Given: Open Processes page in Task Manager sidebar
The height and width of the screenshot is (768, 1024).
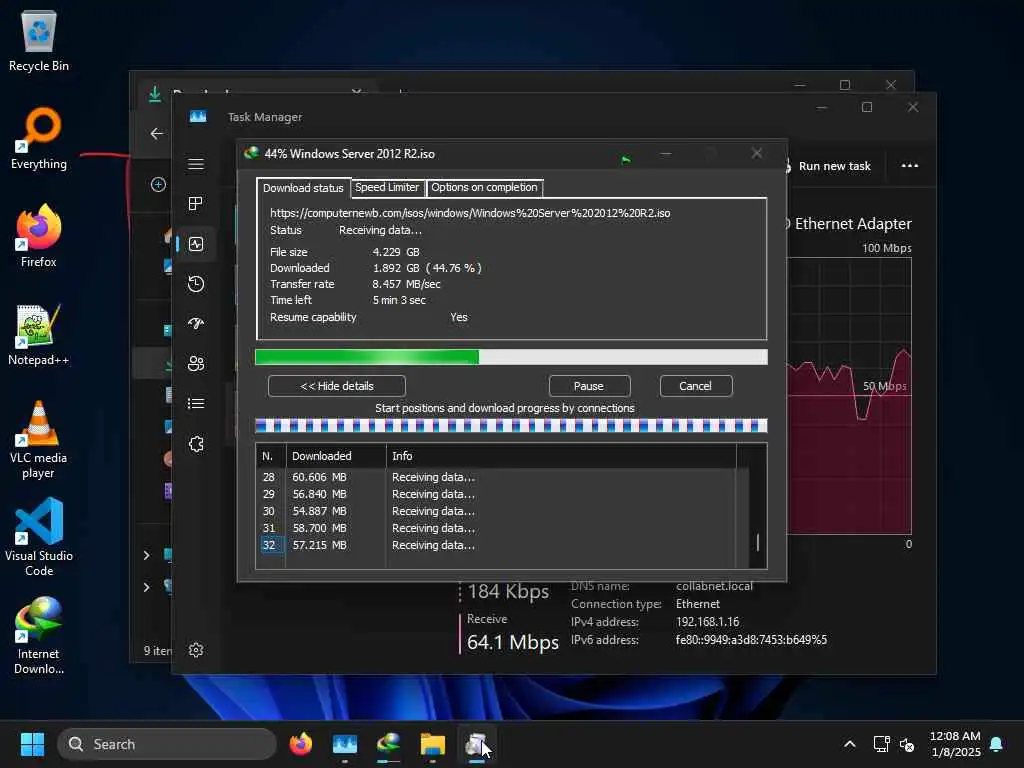Looking at the screenshot, I should click(x=196, y=204).
